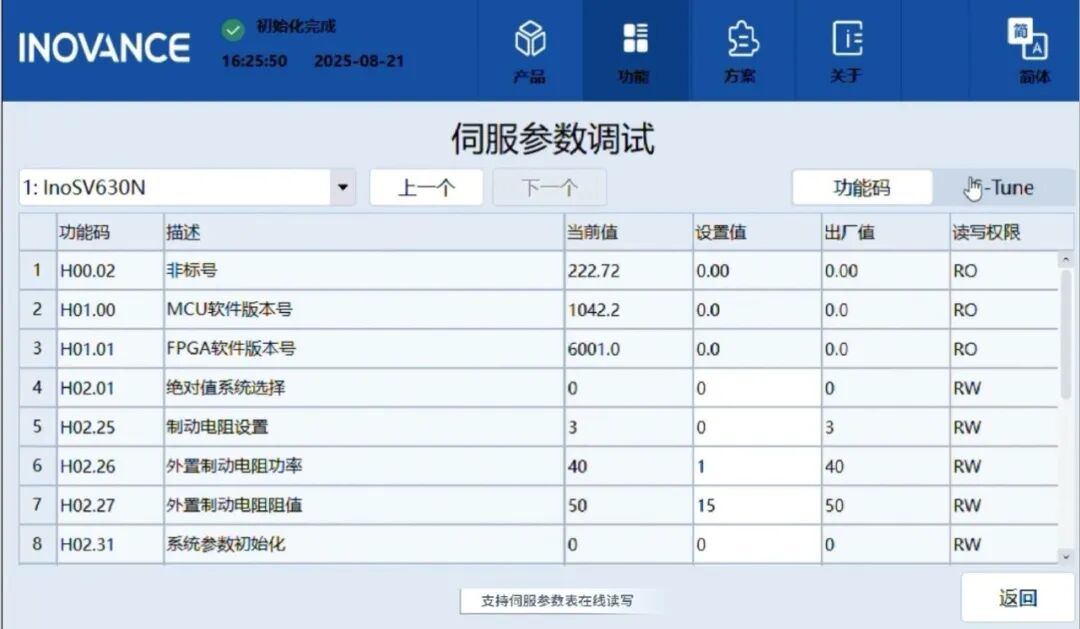
Task: Select the H01.00 function code cell
Action: coord(110,309)
